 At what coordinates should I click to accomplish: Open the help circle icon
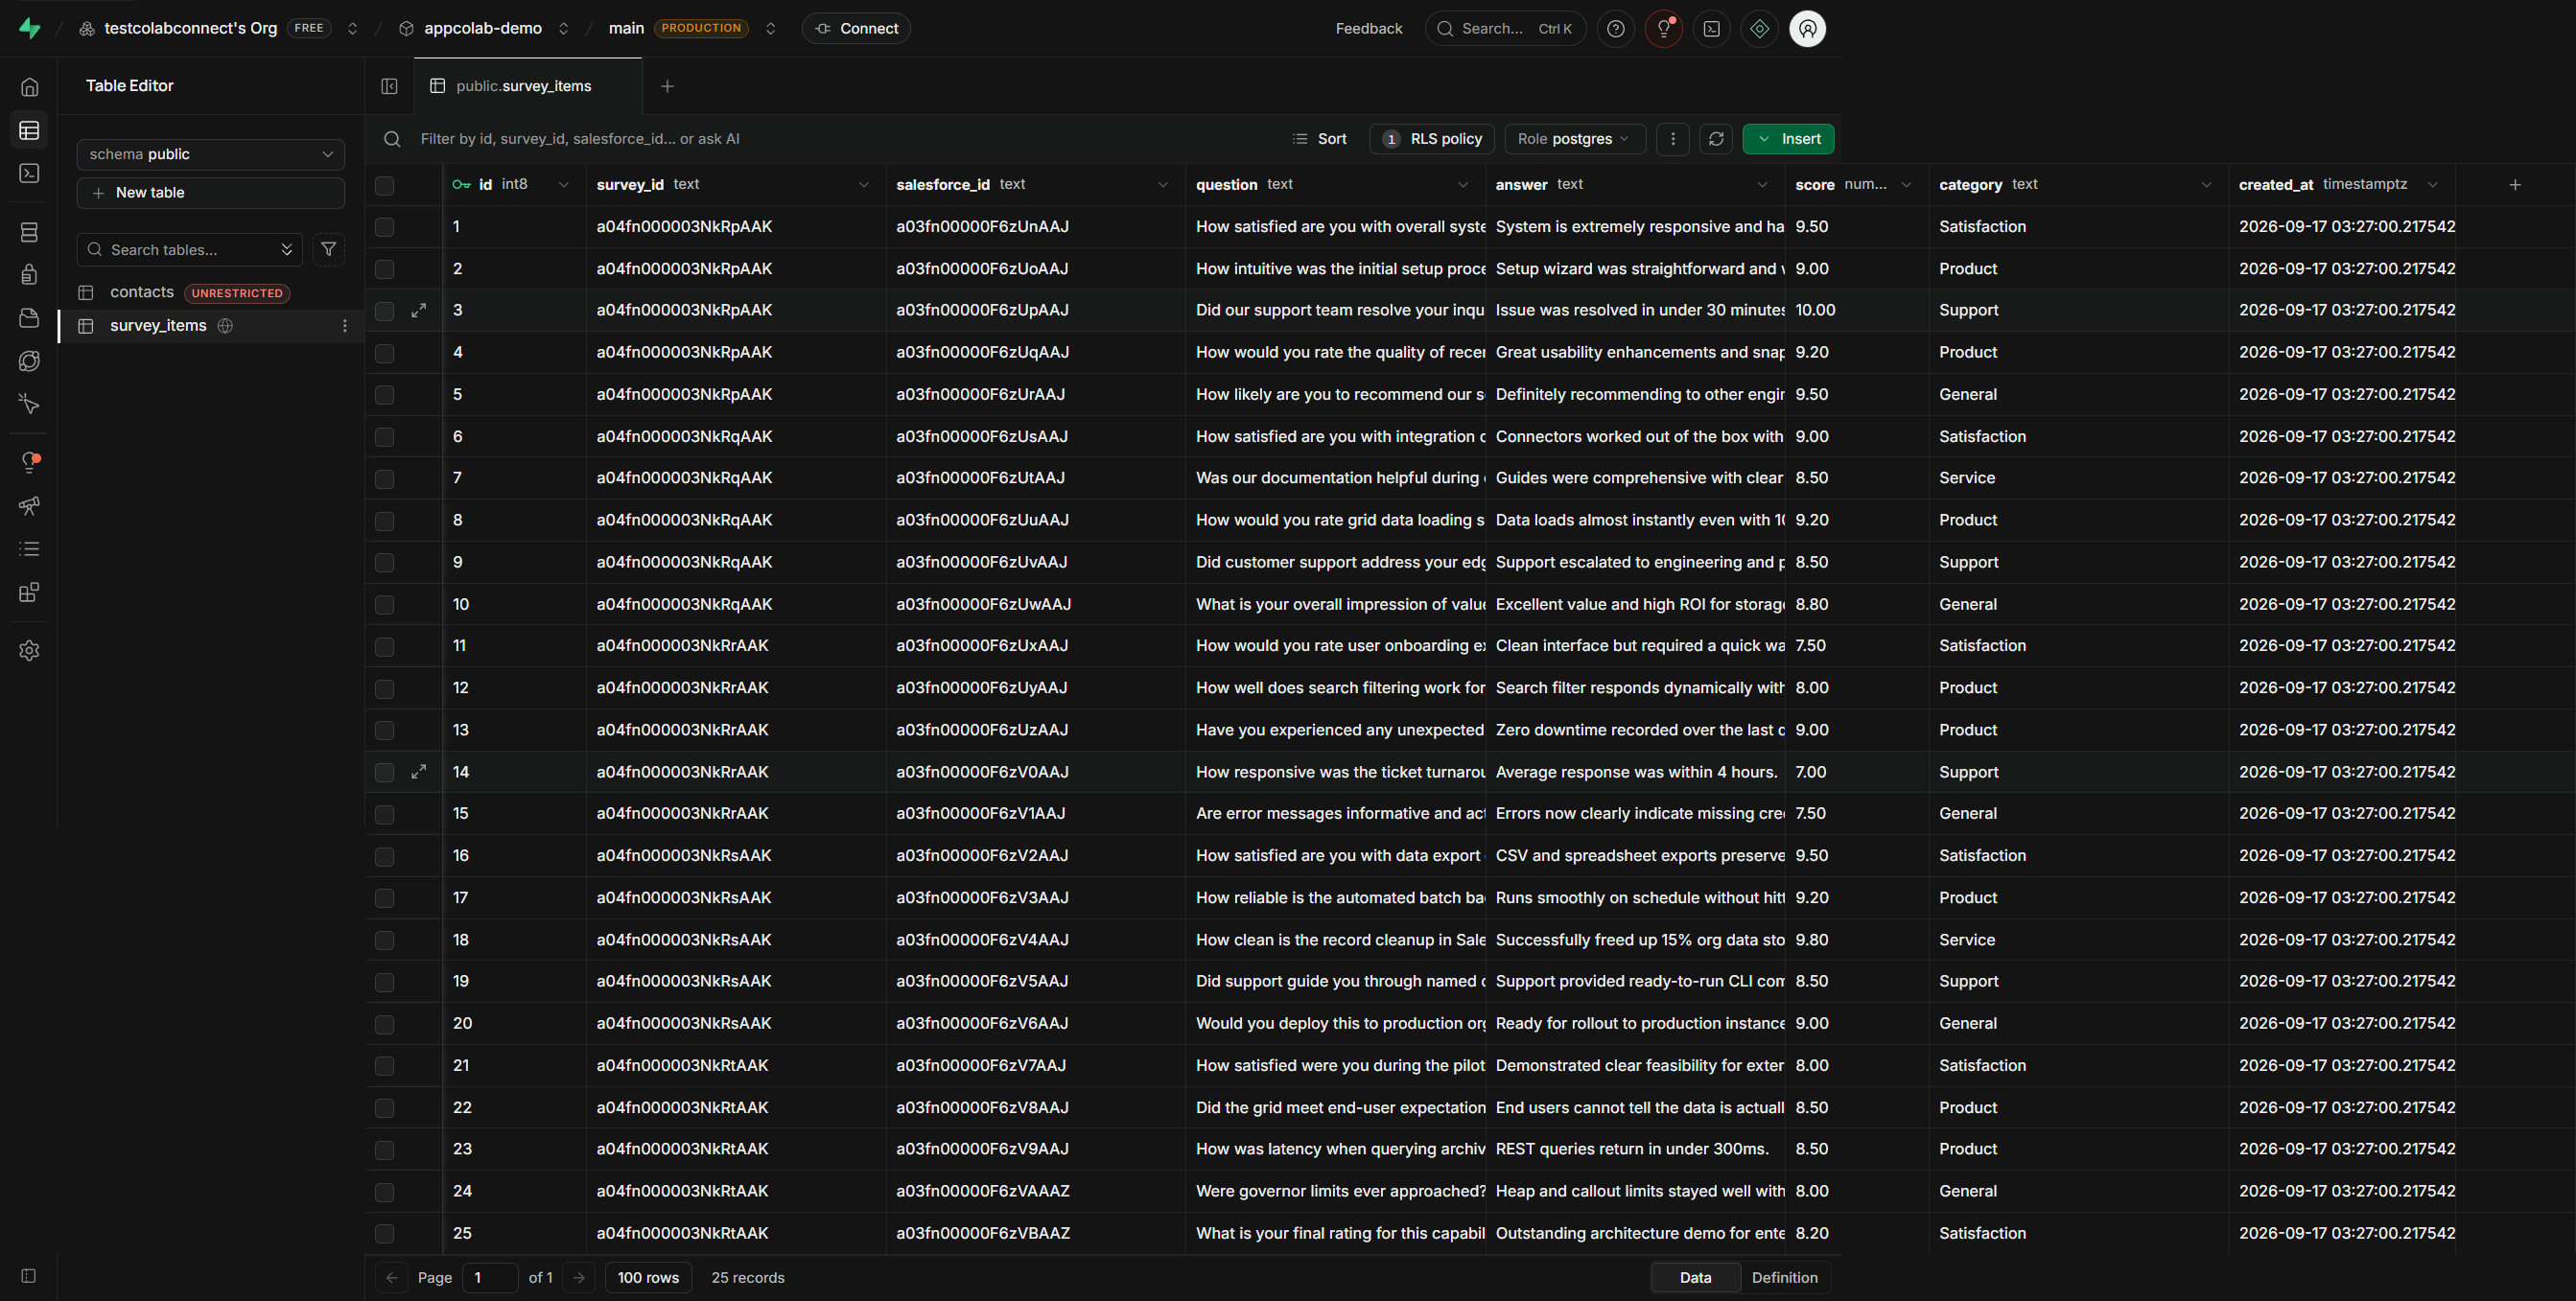click(x=1615, y=28)
